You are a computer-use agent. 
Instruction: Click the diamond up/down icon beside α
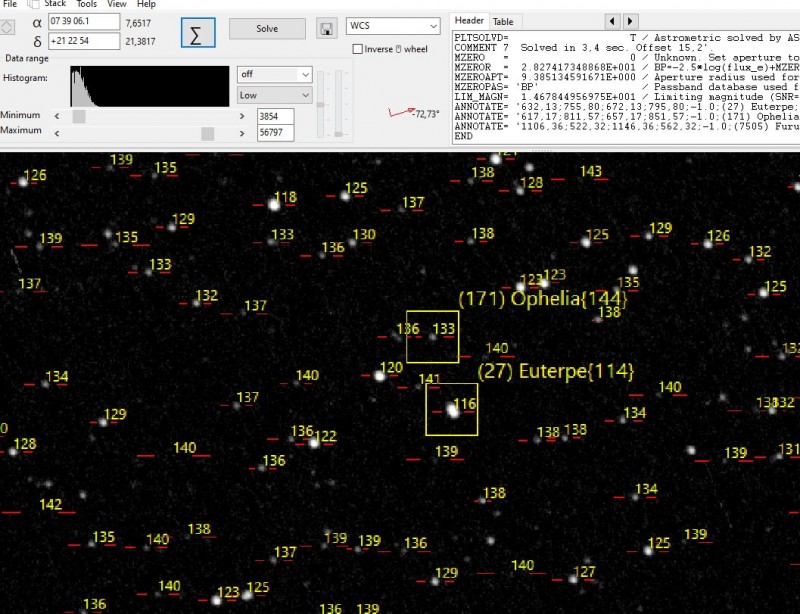pyautogui.click(x=7, y=27)
